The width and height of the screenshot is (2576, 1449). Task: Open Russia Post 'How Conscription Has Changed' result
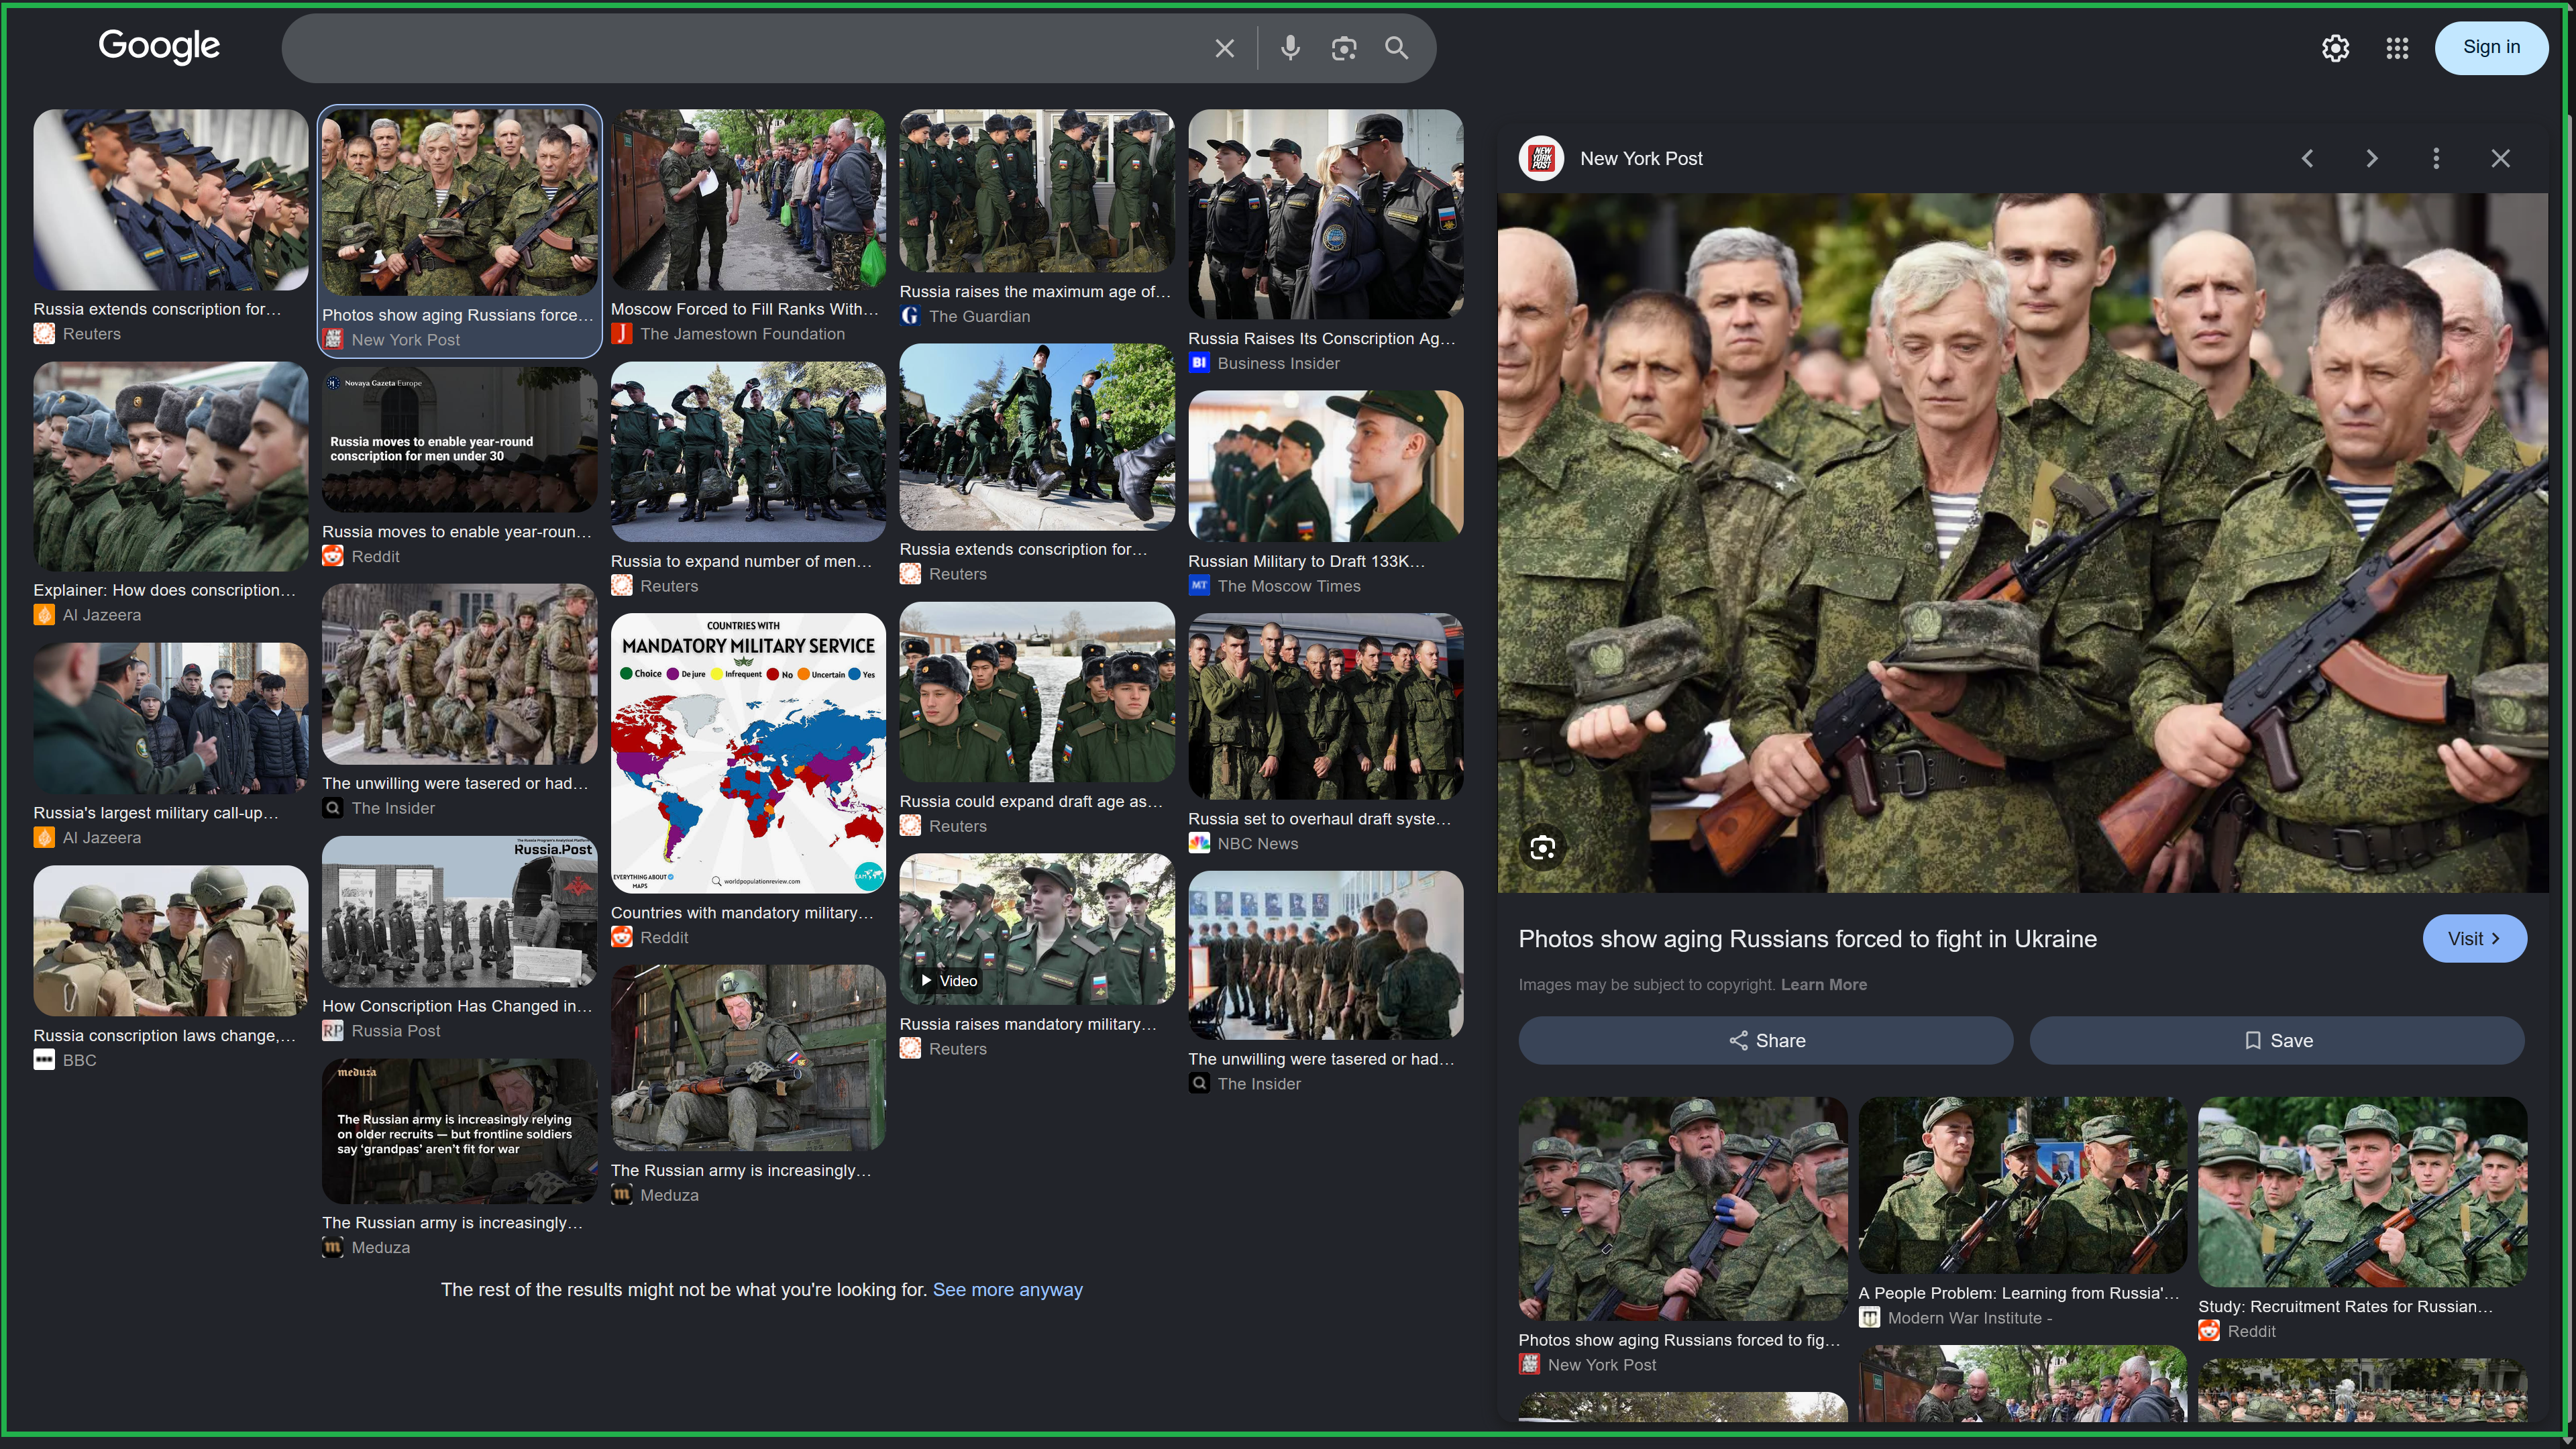(460, 912)
